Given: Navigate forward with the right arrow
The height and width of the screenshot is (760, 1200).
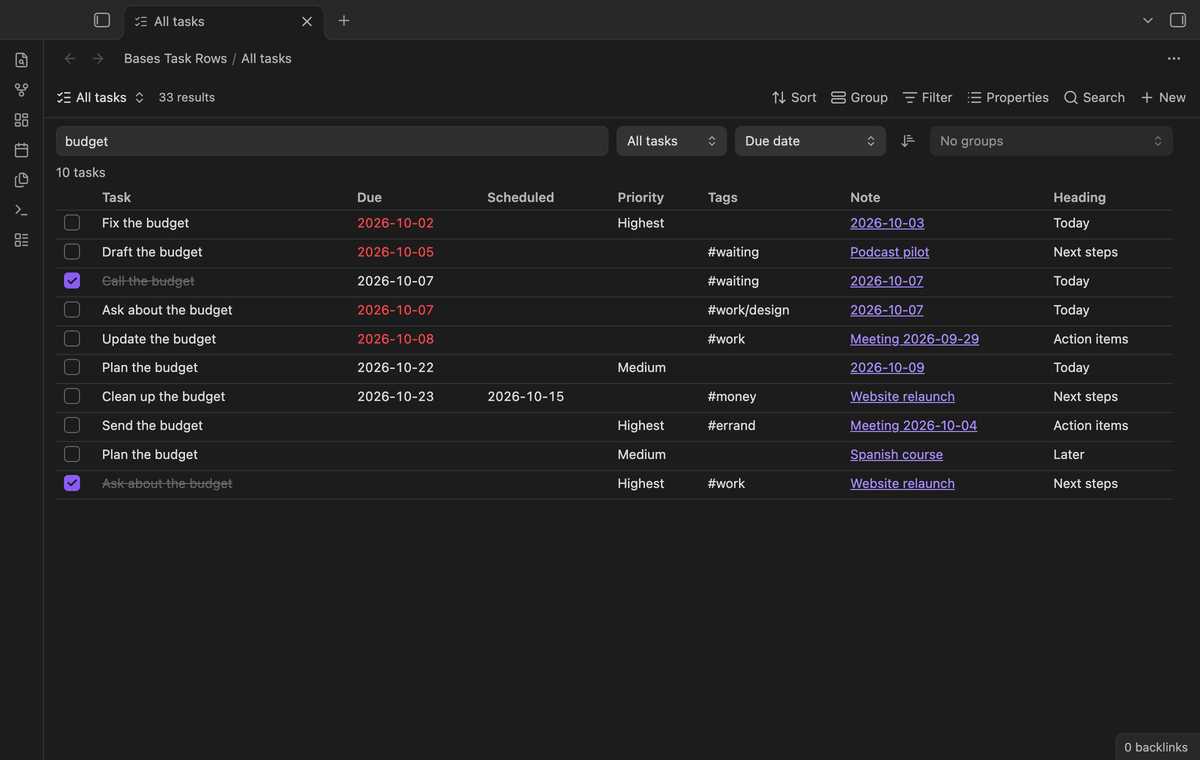Looking at the screenshot, I should click(x=98, y=59).
